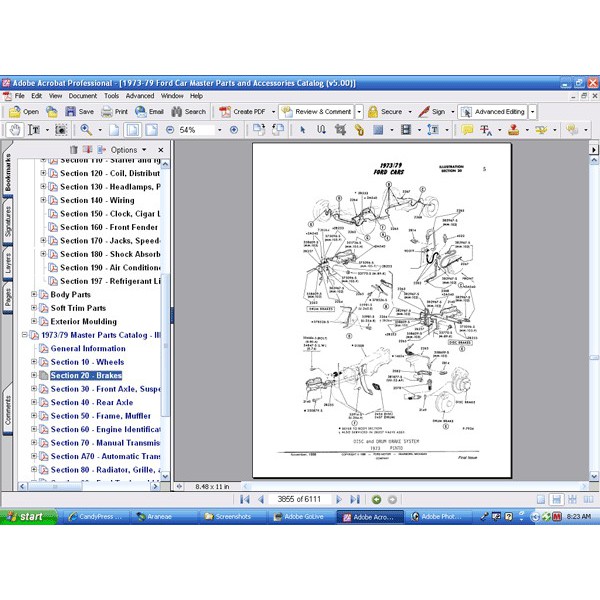Go to first page

245,499
